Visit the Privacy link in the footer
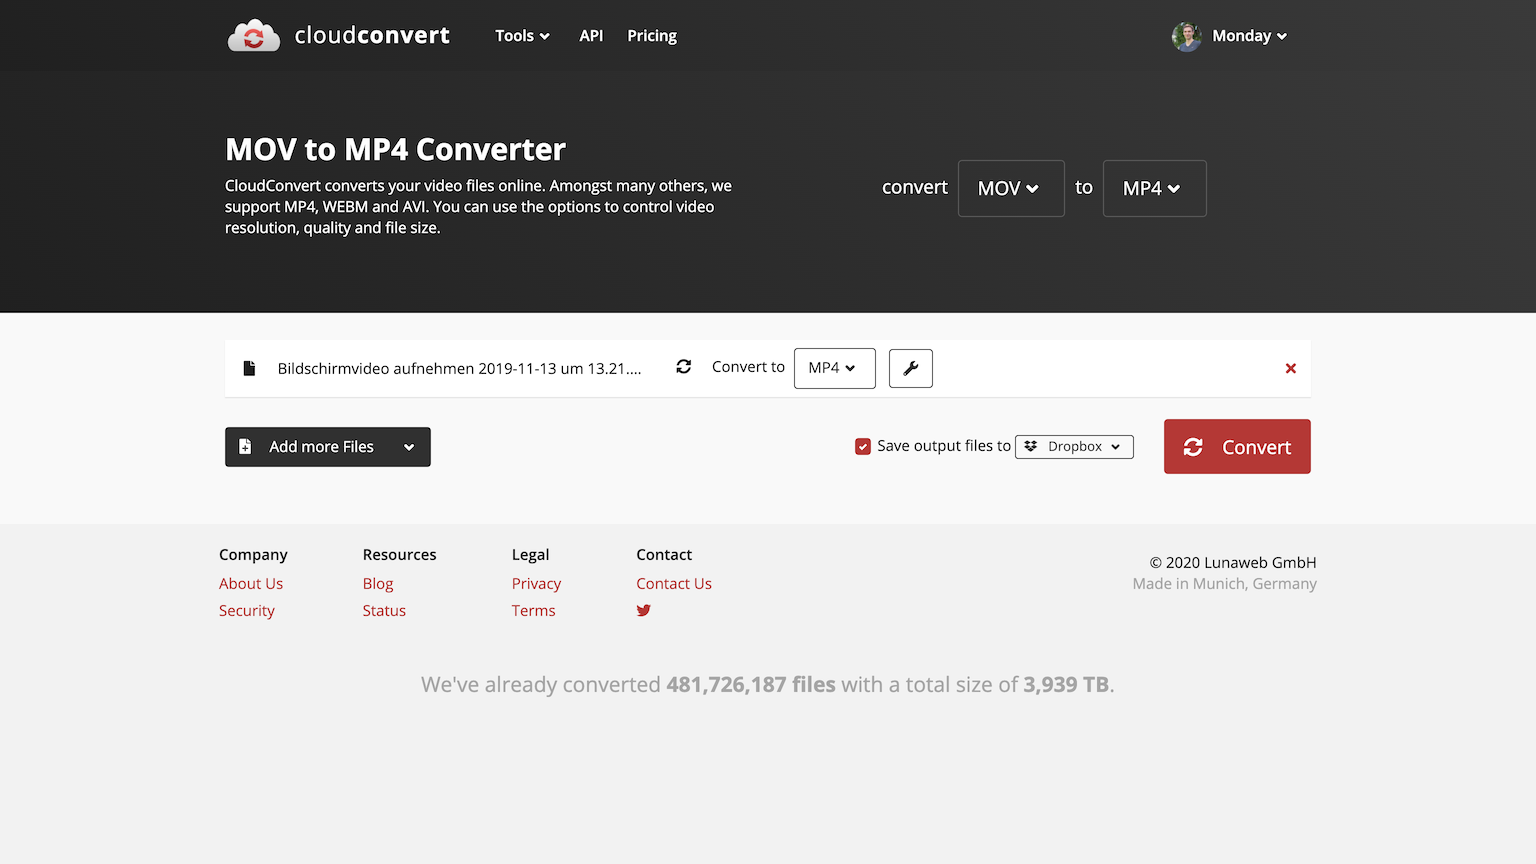Image resolution: width=1536 pixels, height=864 pixels. [536, 584]
